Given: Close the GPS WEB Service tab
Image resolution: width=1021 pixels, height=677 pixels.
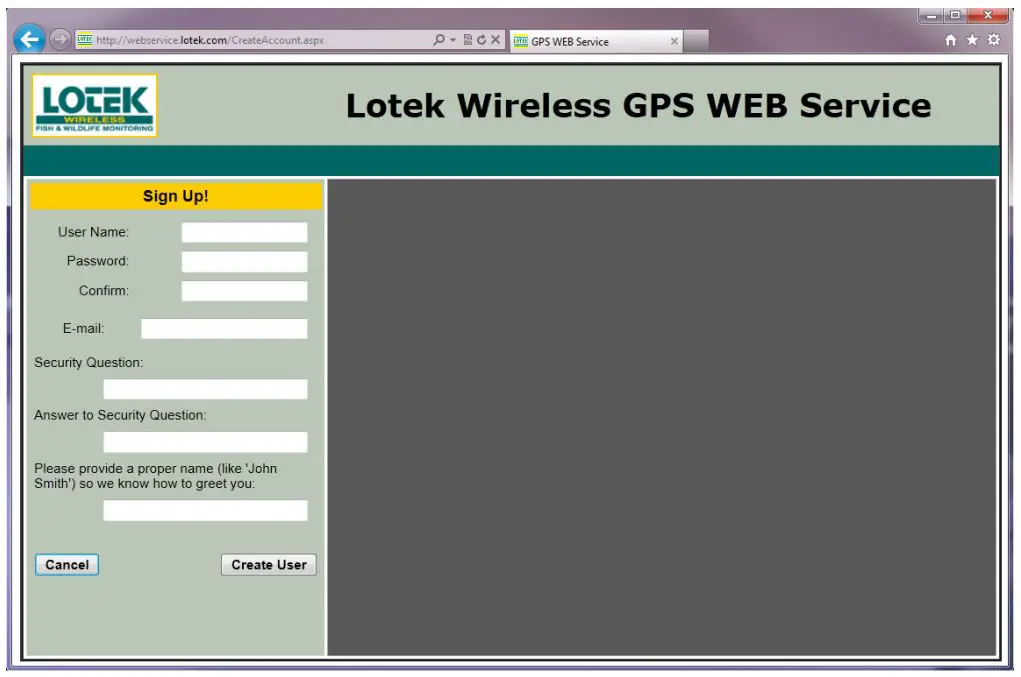Looking at the screenshot, I should 674,41.
